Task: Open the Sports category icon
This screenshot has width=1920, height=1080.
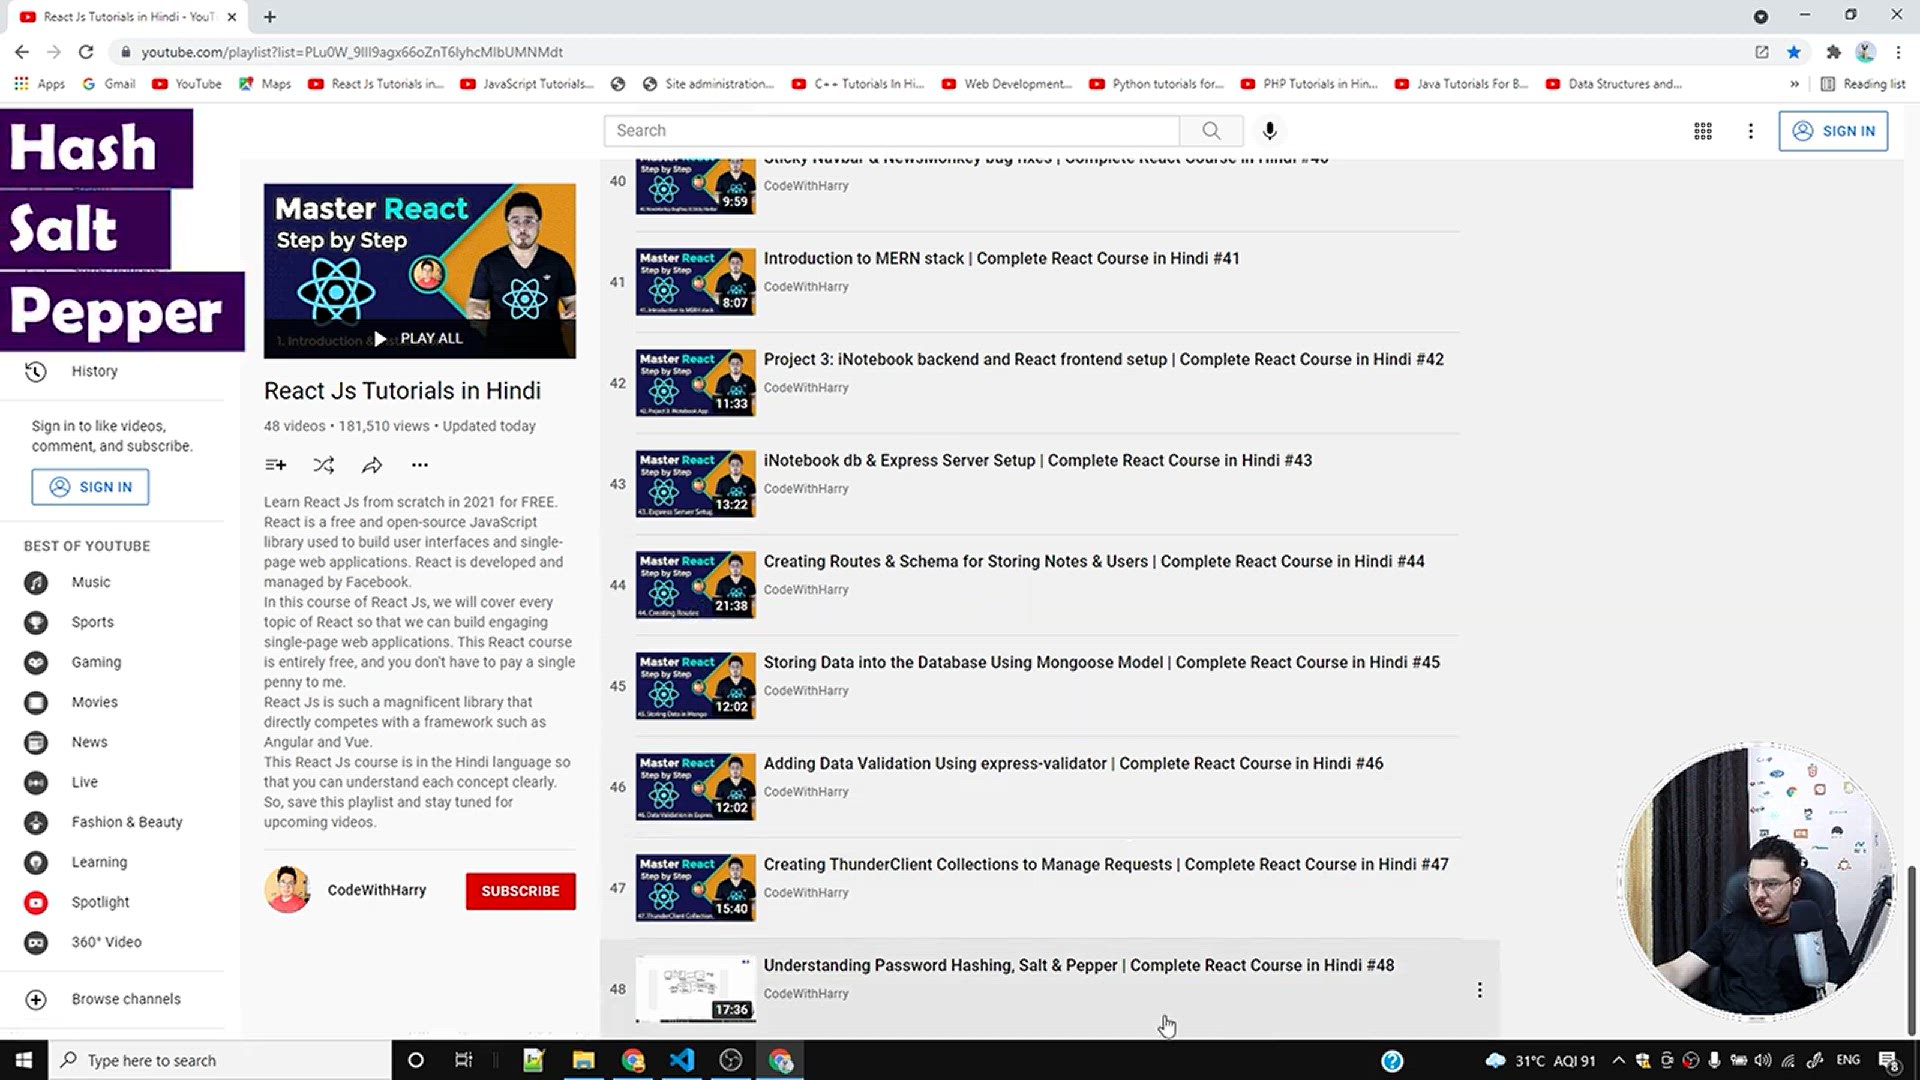Action: point(36,622)
